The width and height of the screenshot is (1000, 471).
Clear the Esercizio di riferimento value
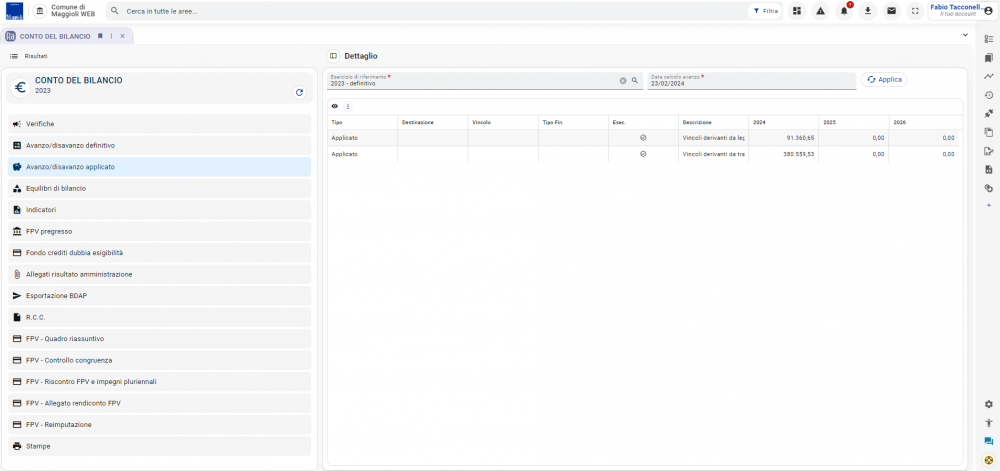(x=623, y=81)
